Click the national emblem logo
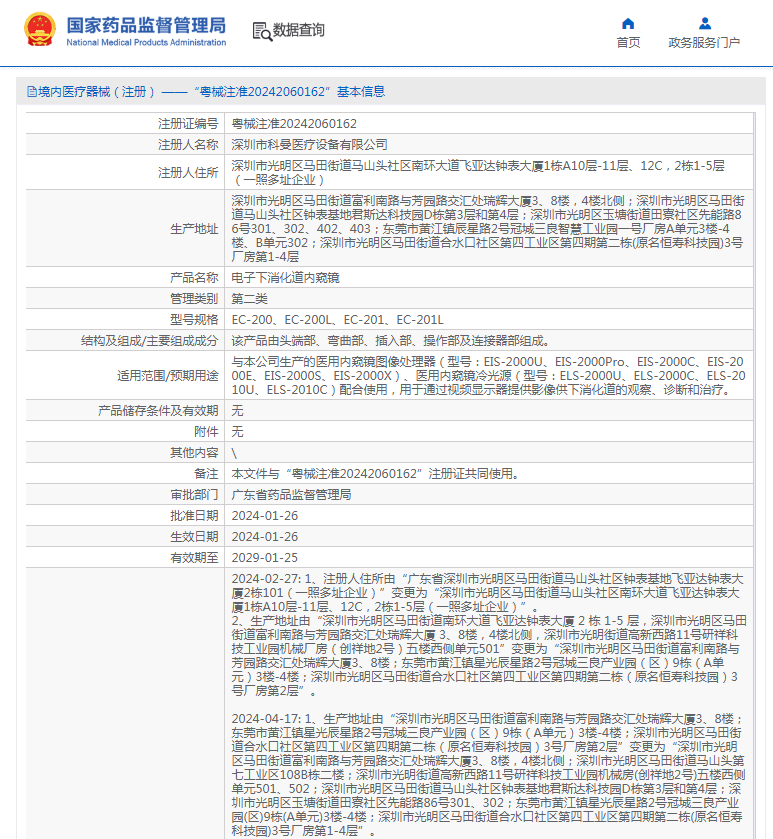This screenshot has height=839, width=773. click(40, 29)
